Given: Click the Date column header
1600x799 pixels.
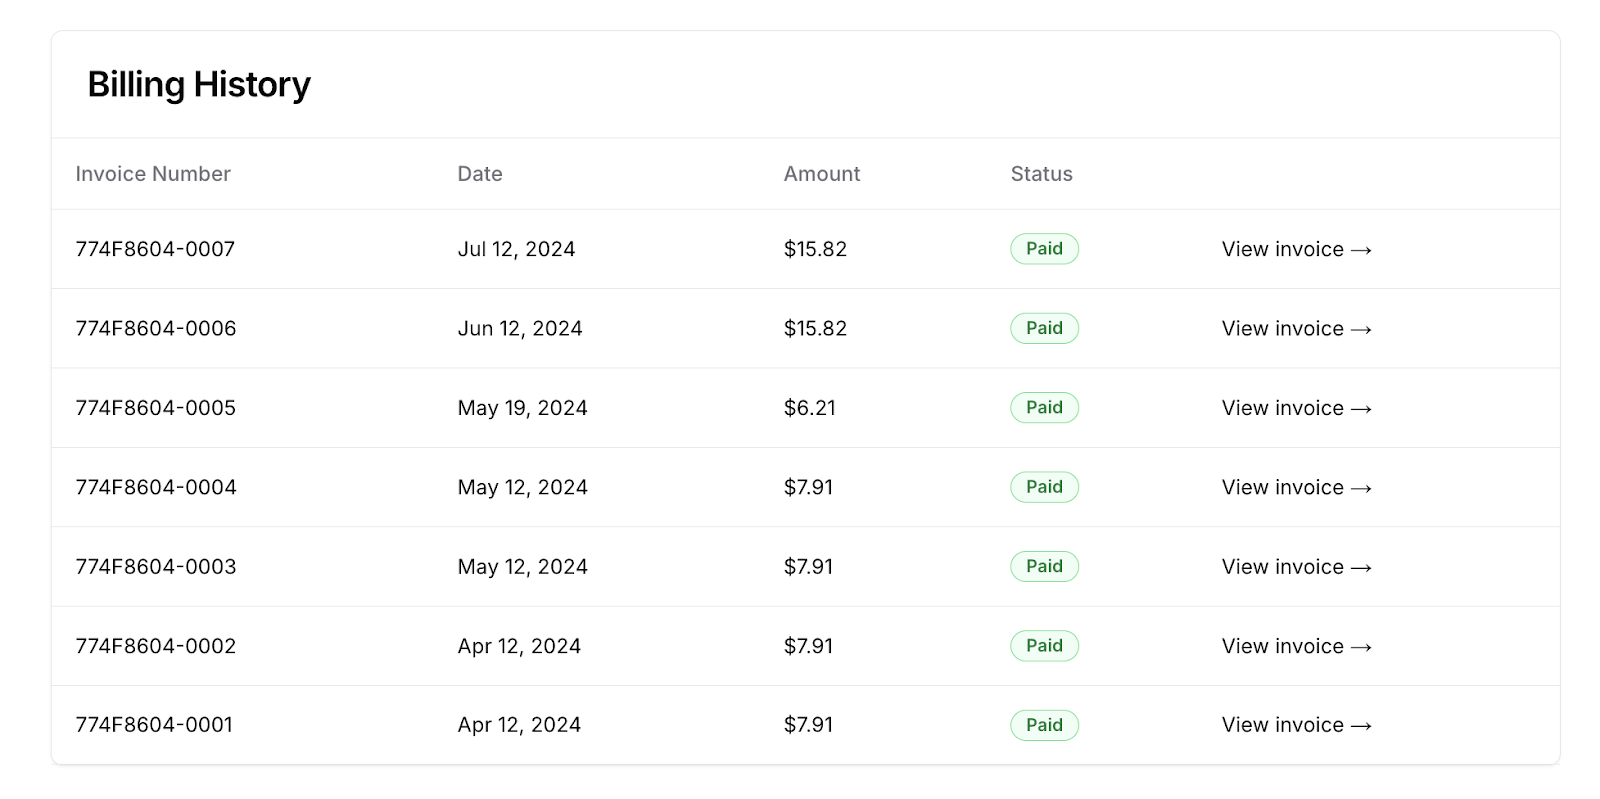Looking at the screenshot, I should pos(480,174).
